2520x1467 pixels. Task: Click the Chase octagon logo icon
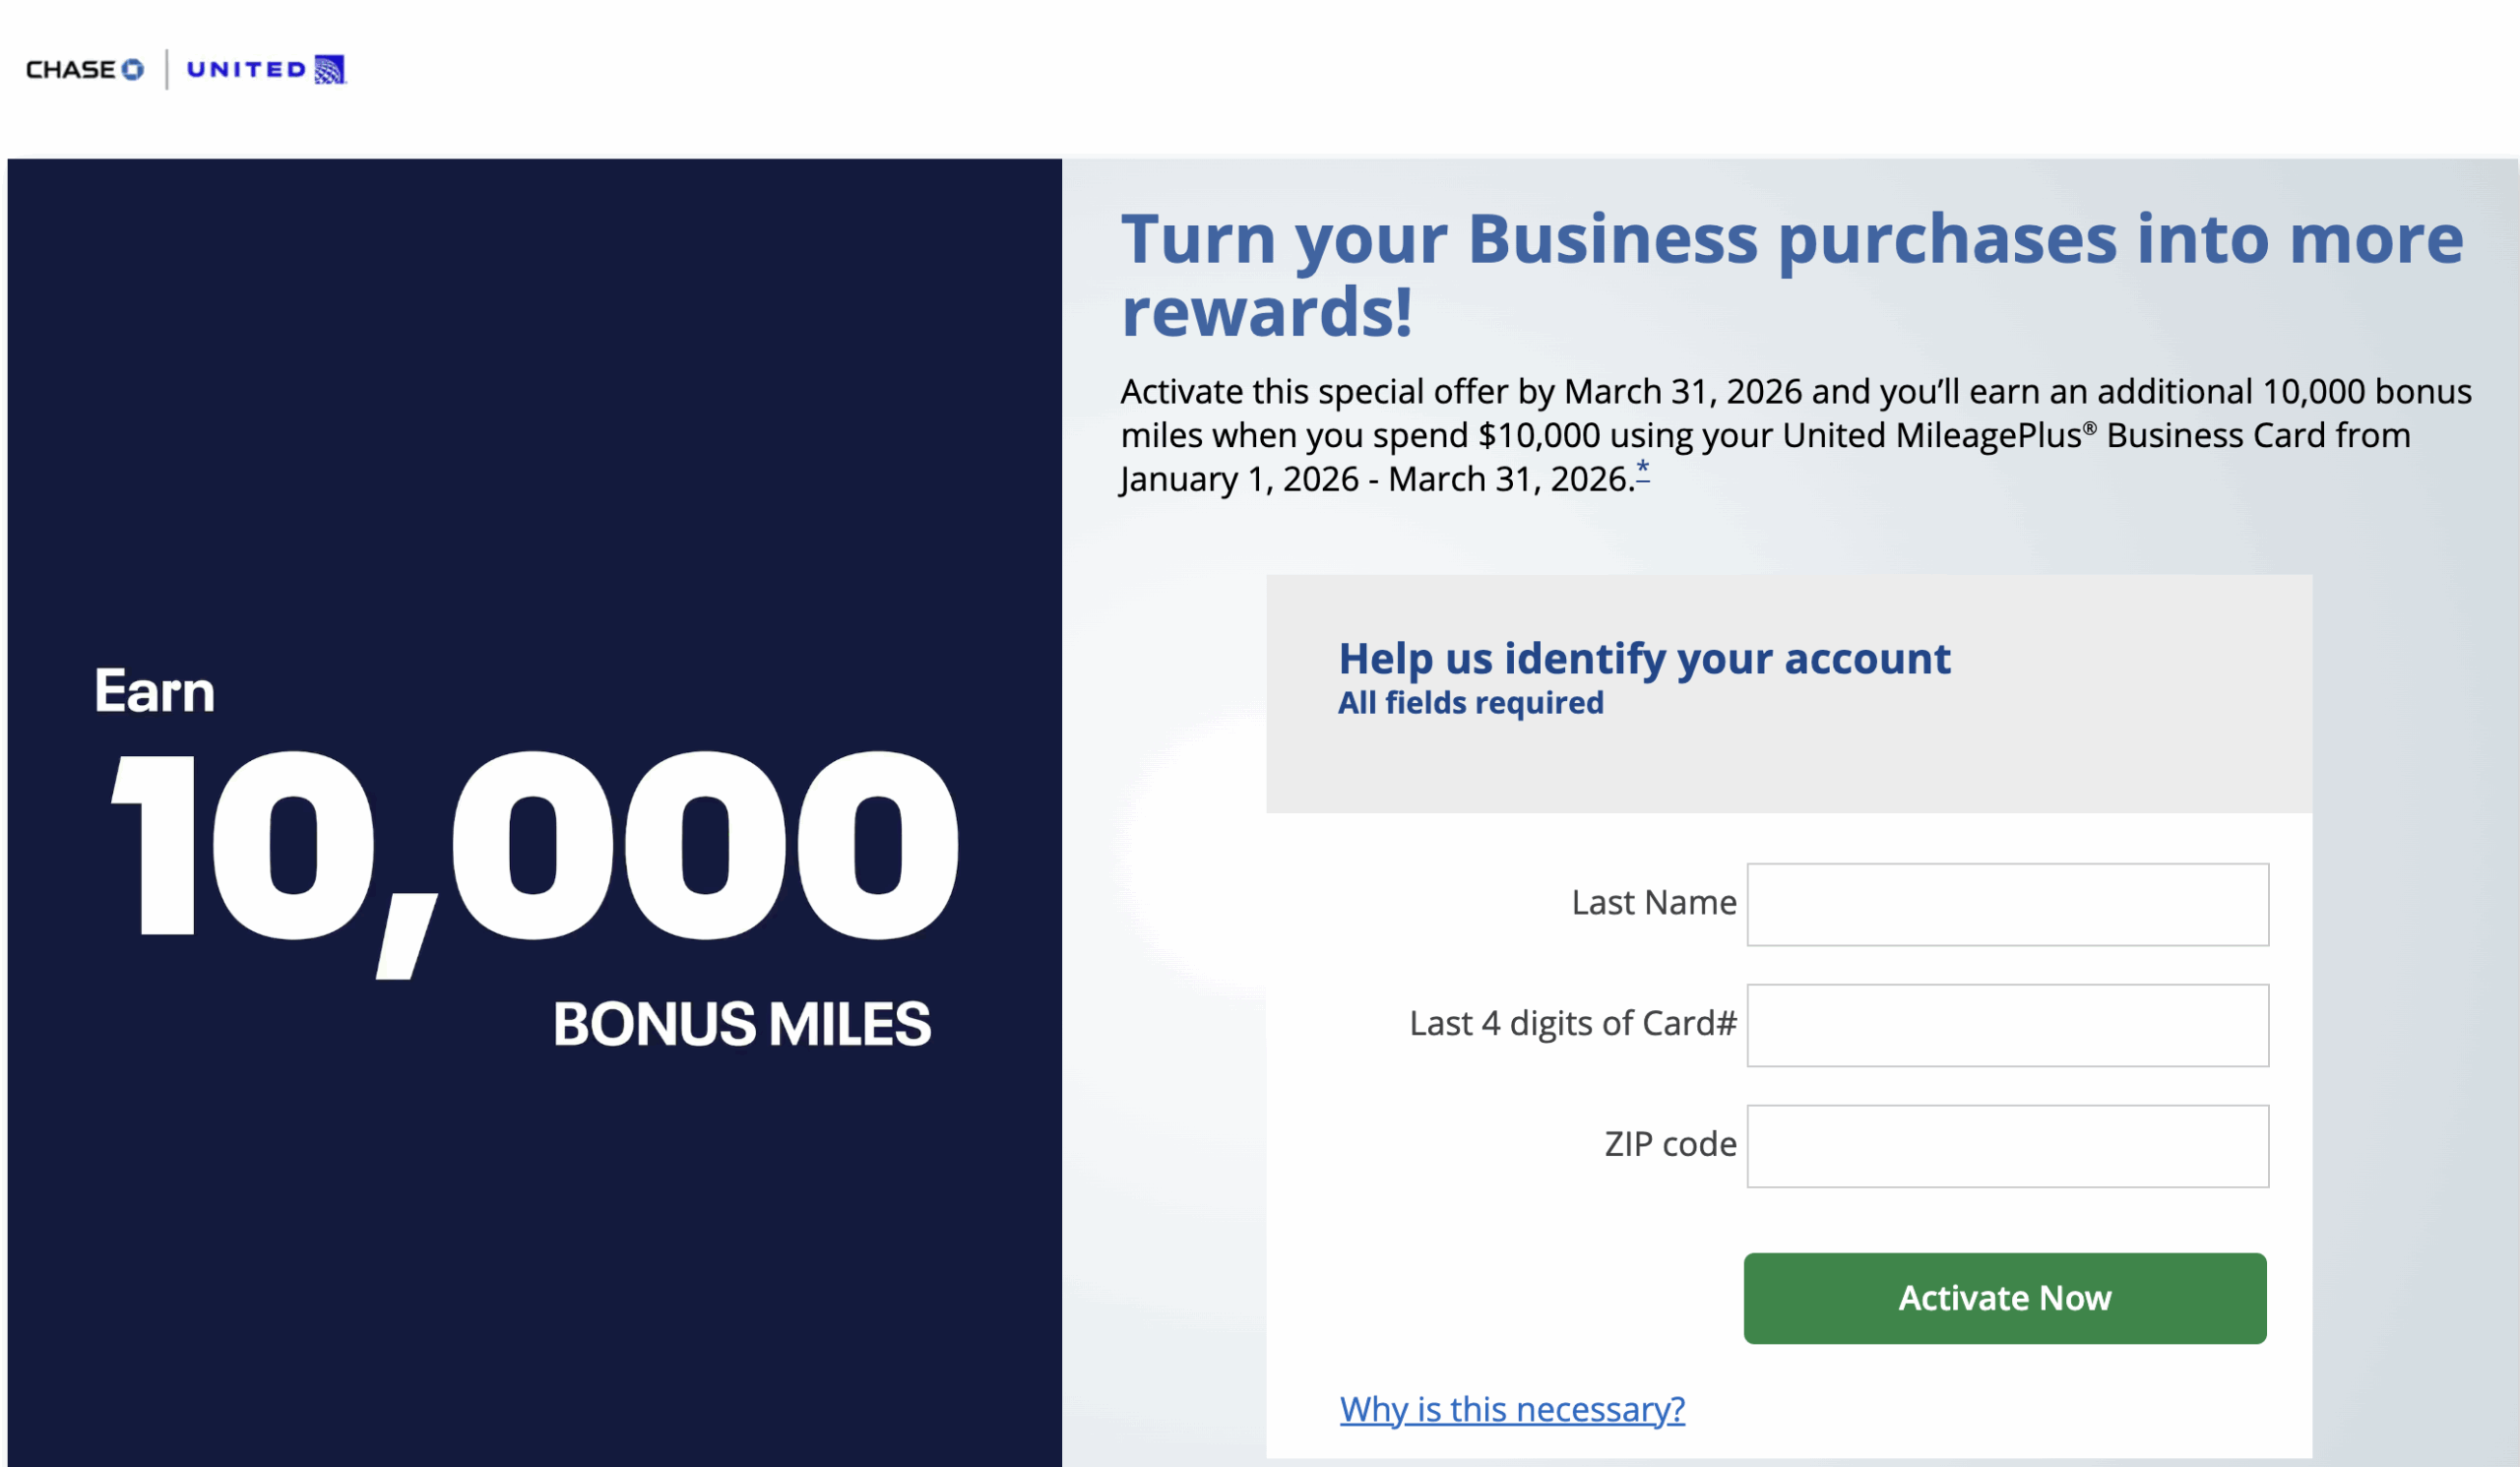(132, 70)
